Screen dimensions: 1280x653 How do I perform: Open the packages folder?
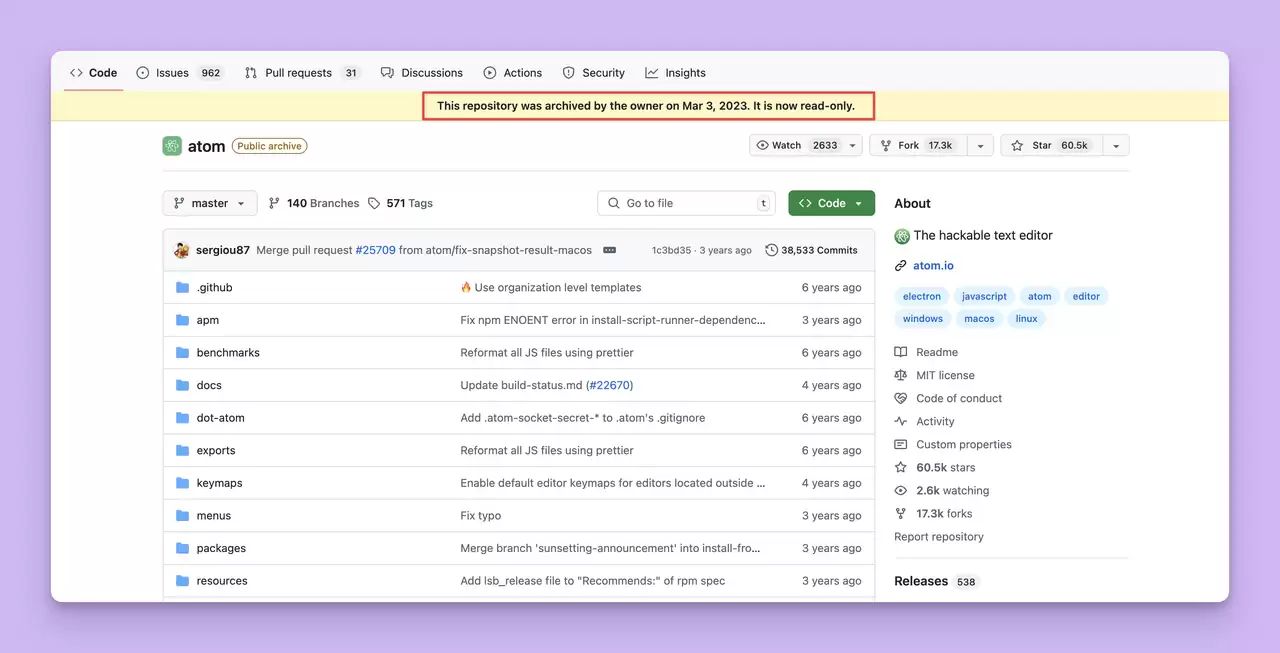click(221, 548)
